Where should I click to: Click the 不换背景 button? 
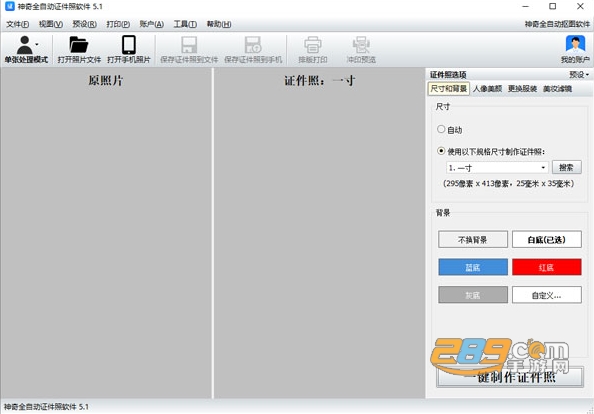473,239
